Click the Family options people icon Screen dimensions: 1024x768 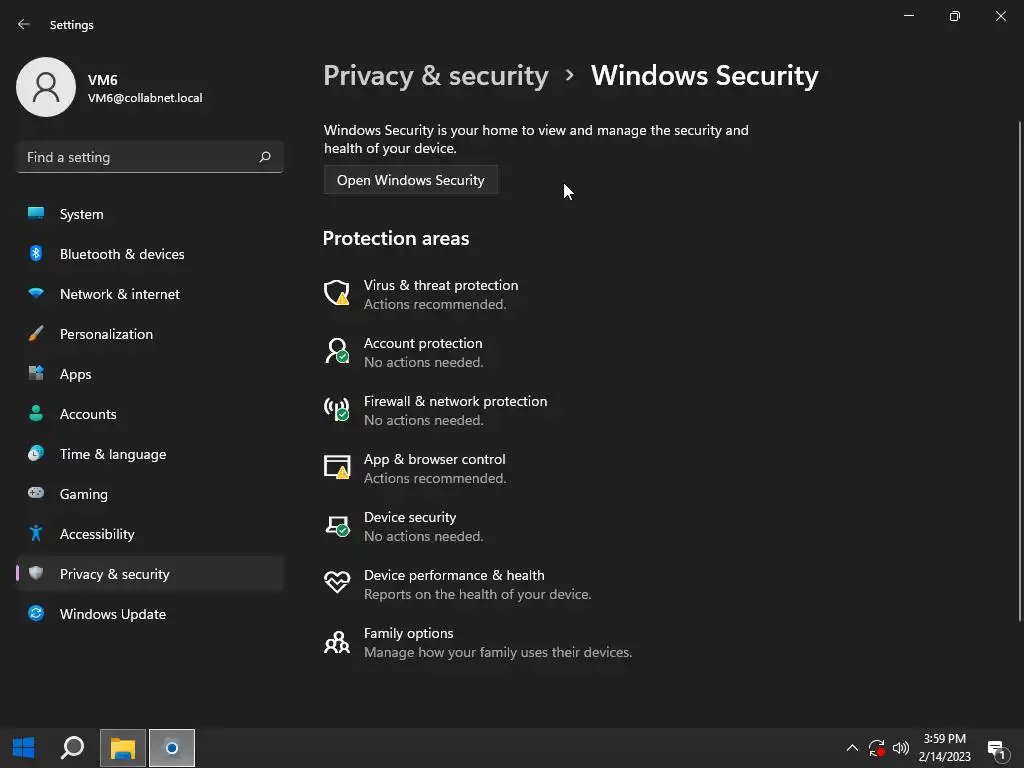coord(337,642)
